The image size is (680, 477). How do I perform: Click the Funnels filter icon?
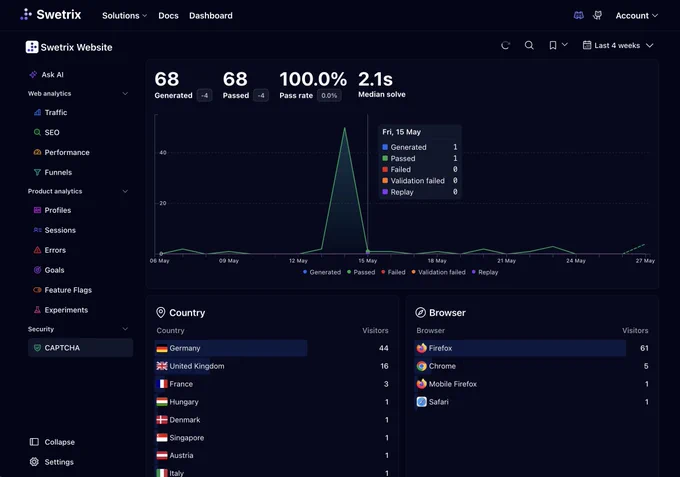37,172
